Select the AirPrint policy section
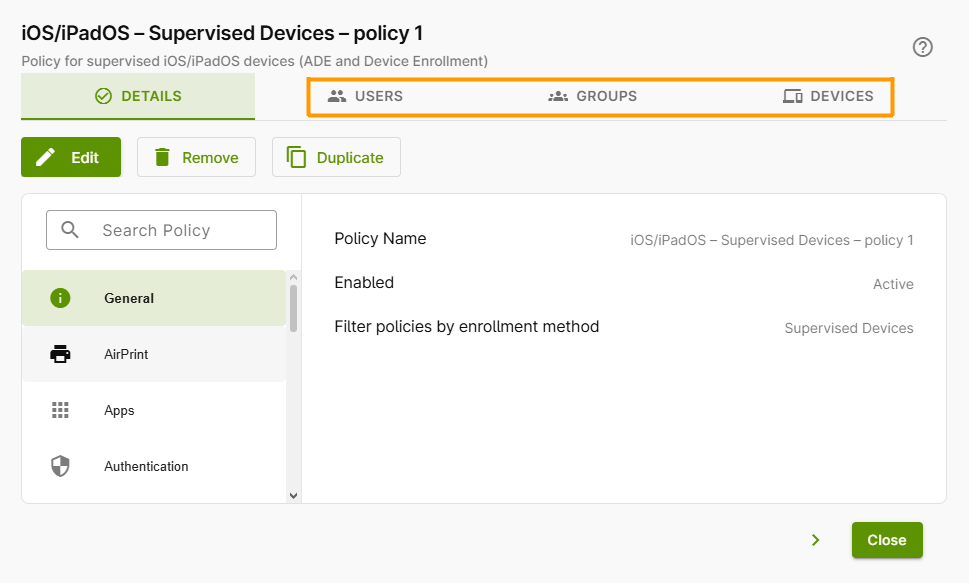 [x=154, y=354]
